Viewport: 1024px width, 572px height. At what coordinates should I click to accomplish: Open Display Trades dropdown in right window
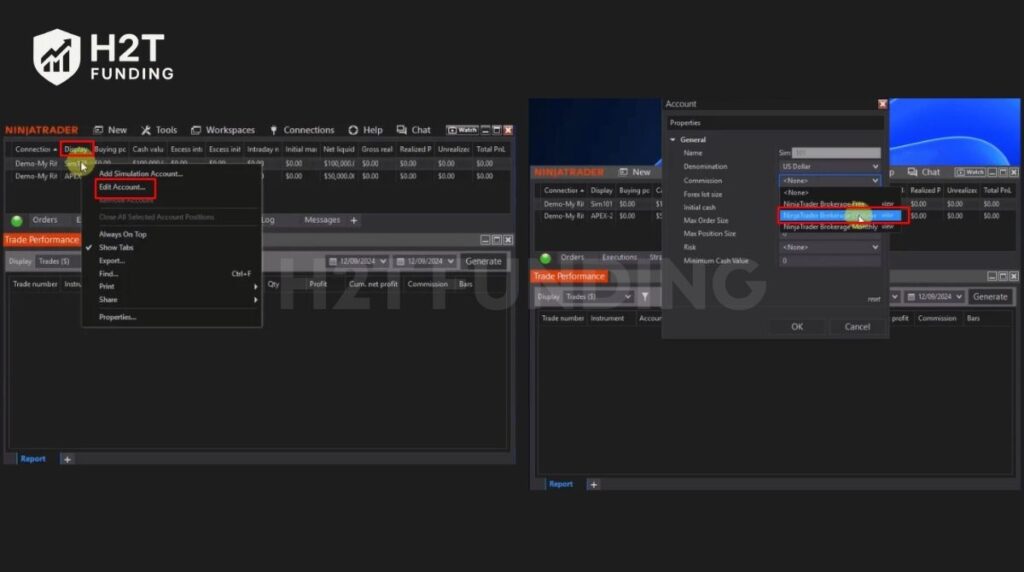coord(598,296)
